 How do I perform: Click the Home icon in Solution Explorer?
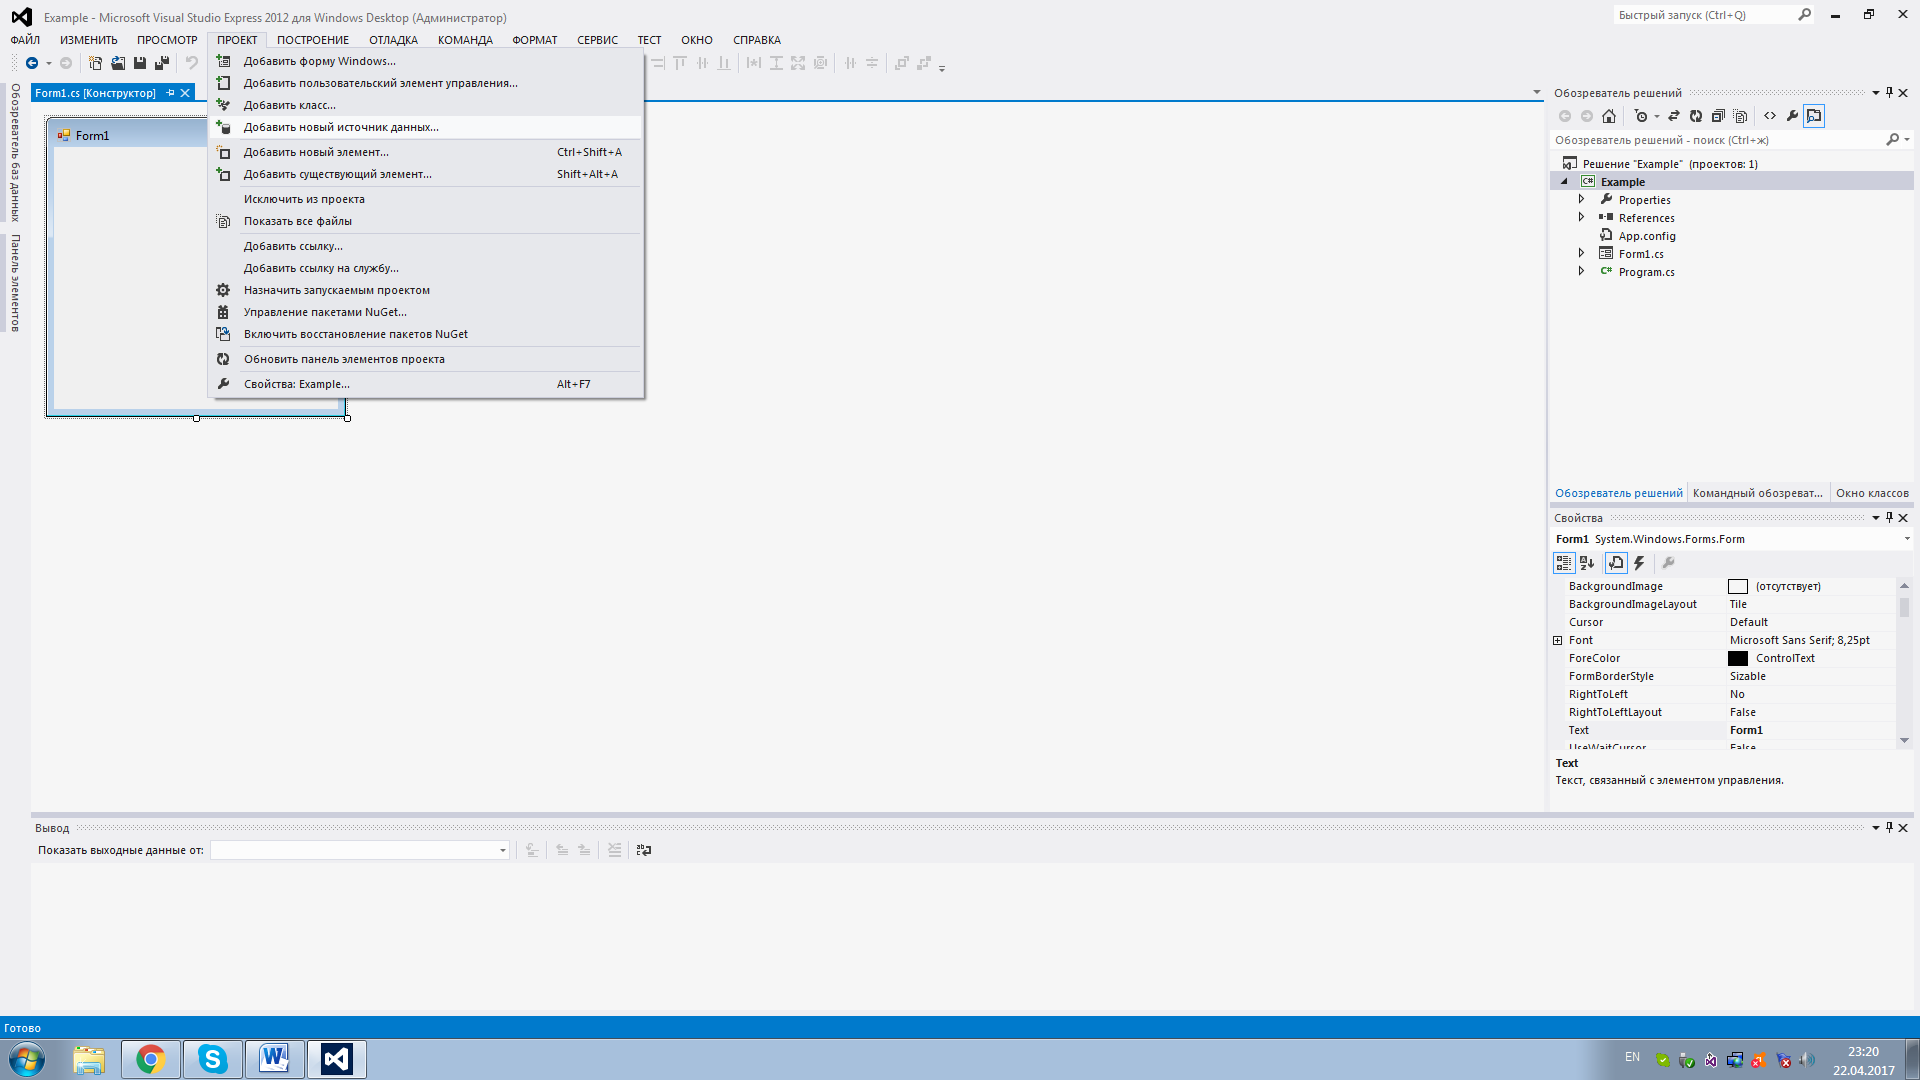[x=1609, y=116]
